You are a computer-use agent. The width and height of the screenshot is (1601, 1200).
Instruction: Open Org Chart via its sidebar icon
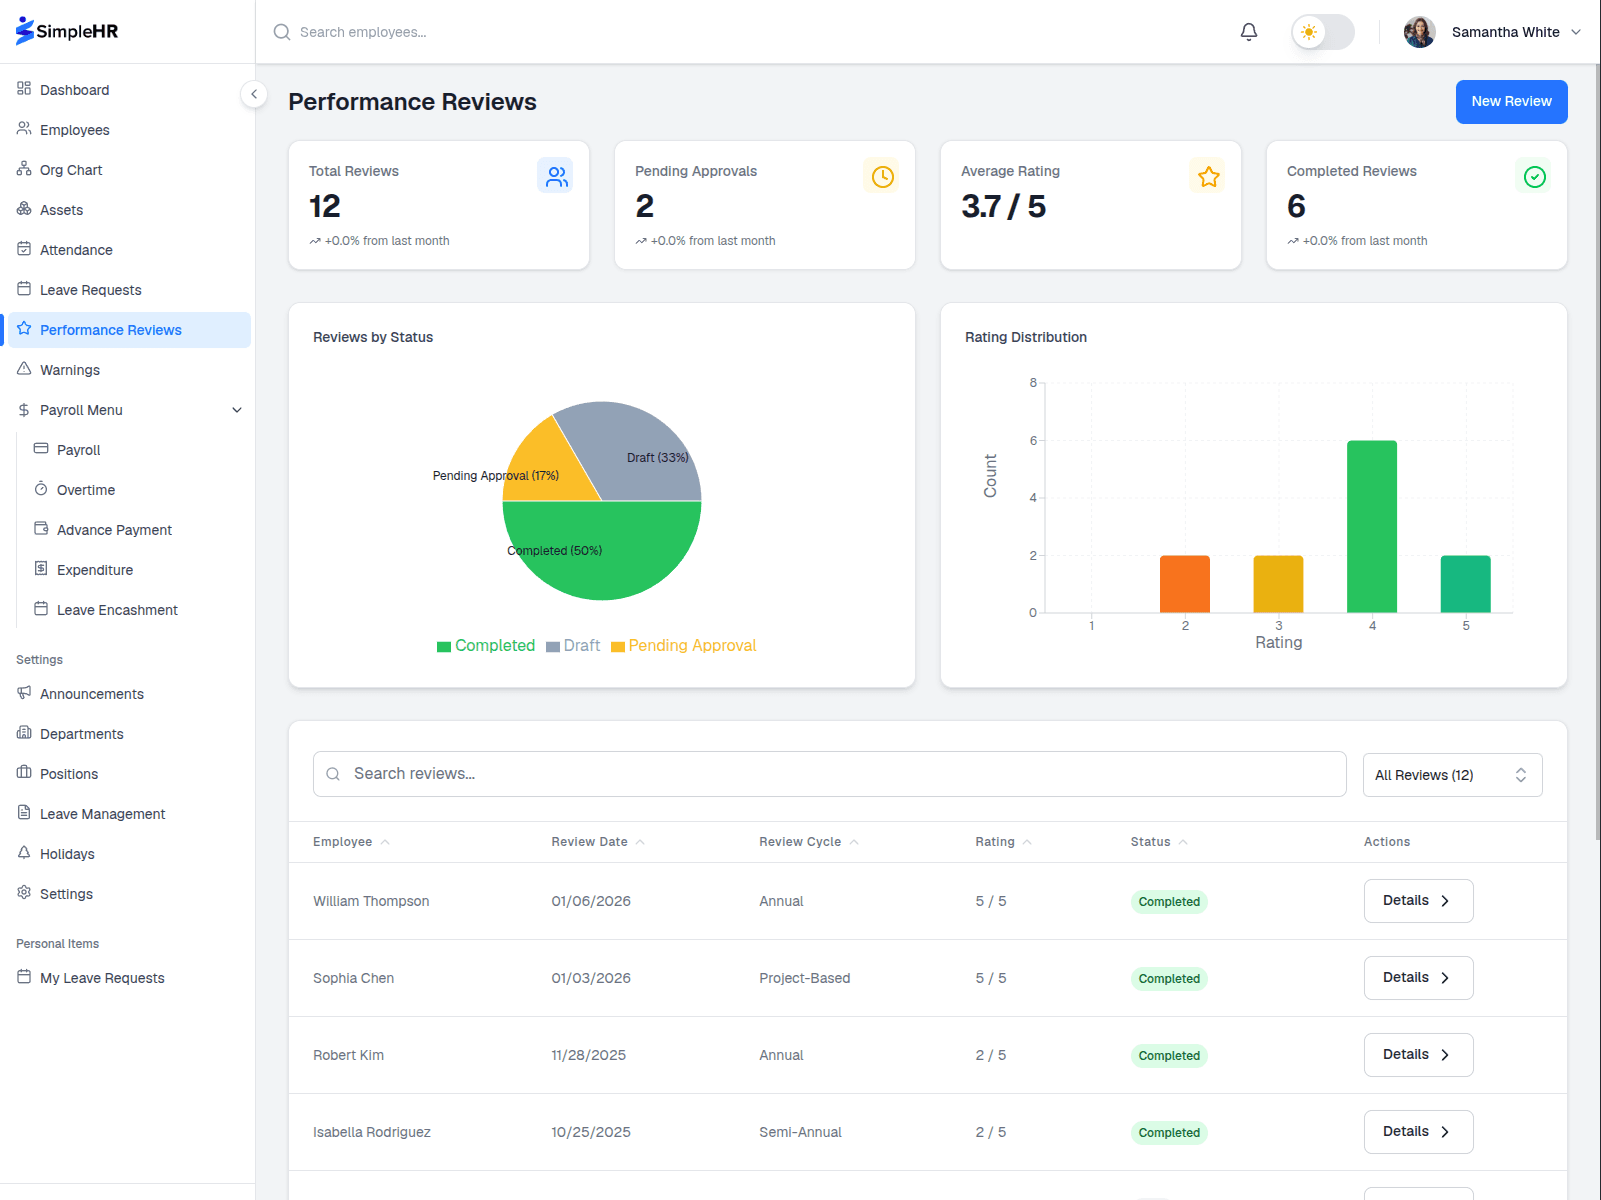pos(24,169)
